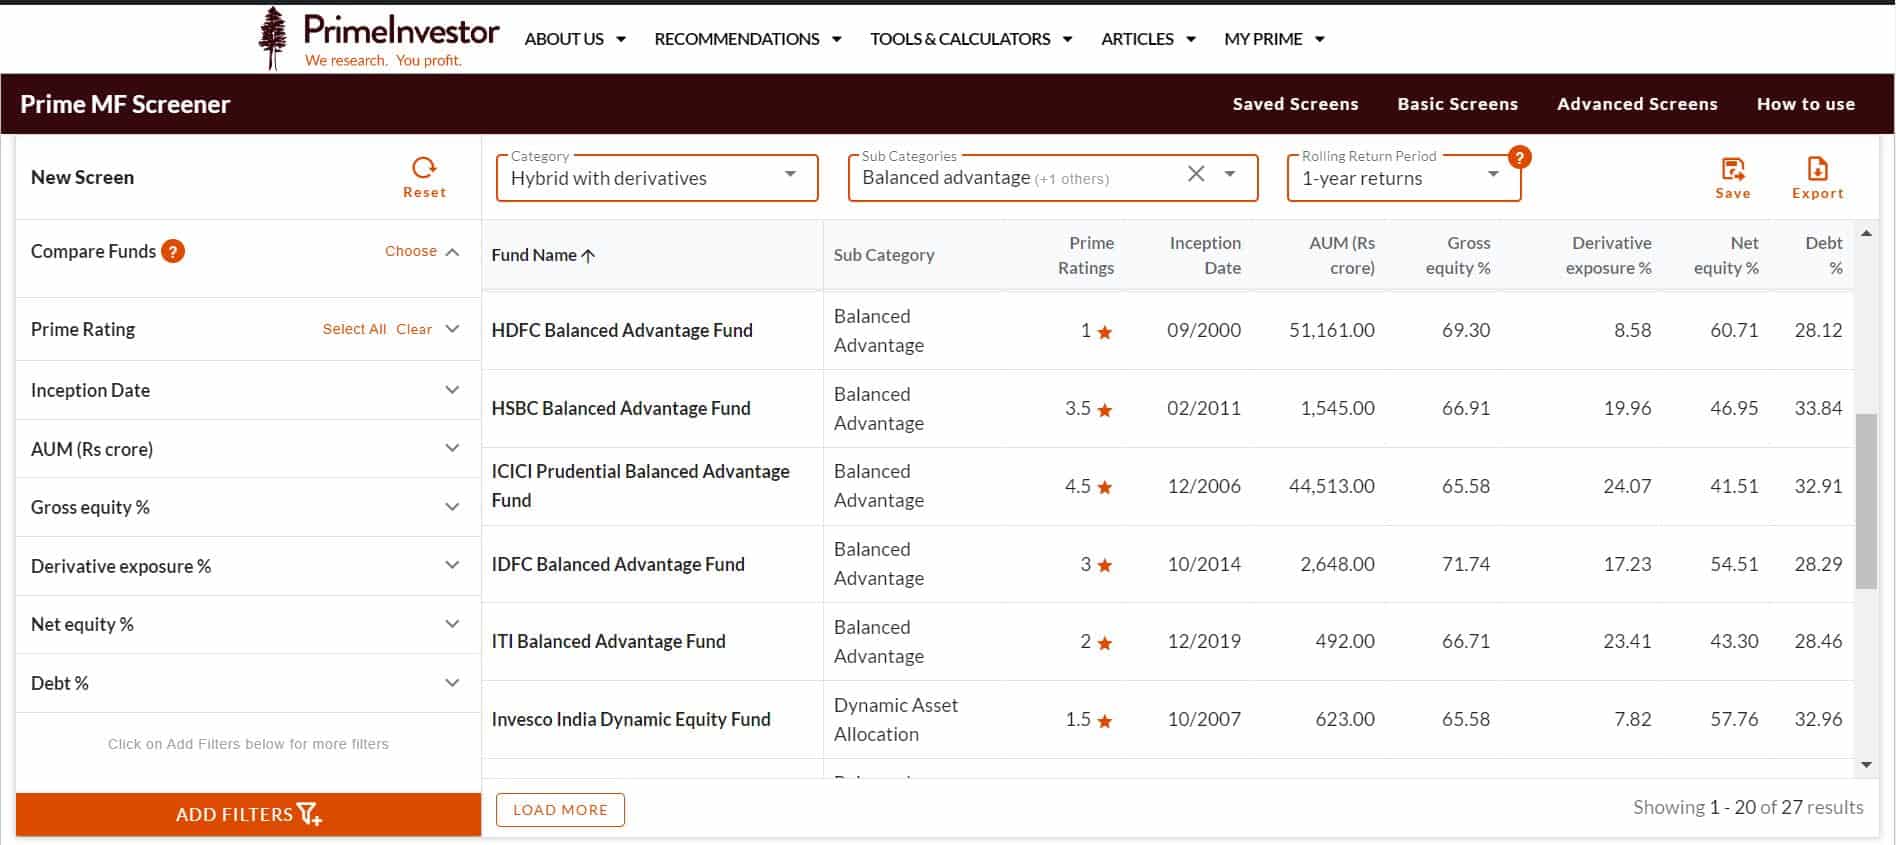The width and height of the screenshot is (1896, 845).
Task: Click the IDFC Balanced Advantage rating star
Action: coord(1105,566)
